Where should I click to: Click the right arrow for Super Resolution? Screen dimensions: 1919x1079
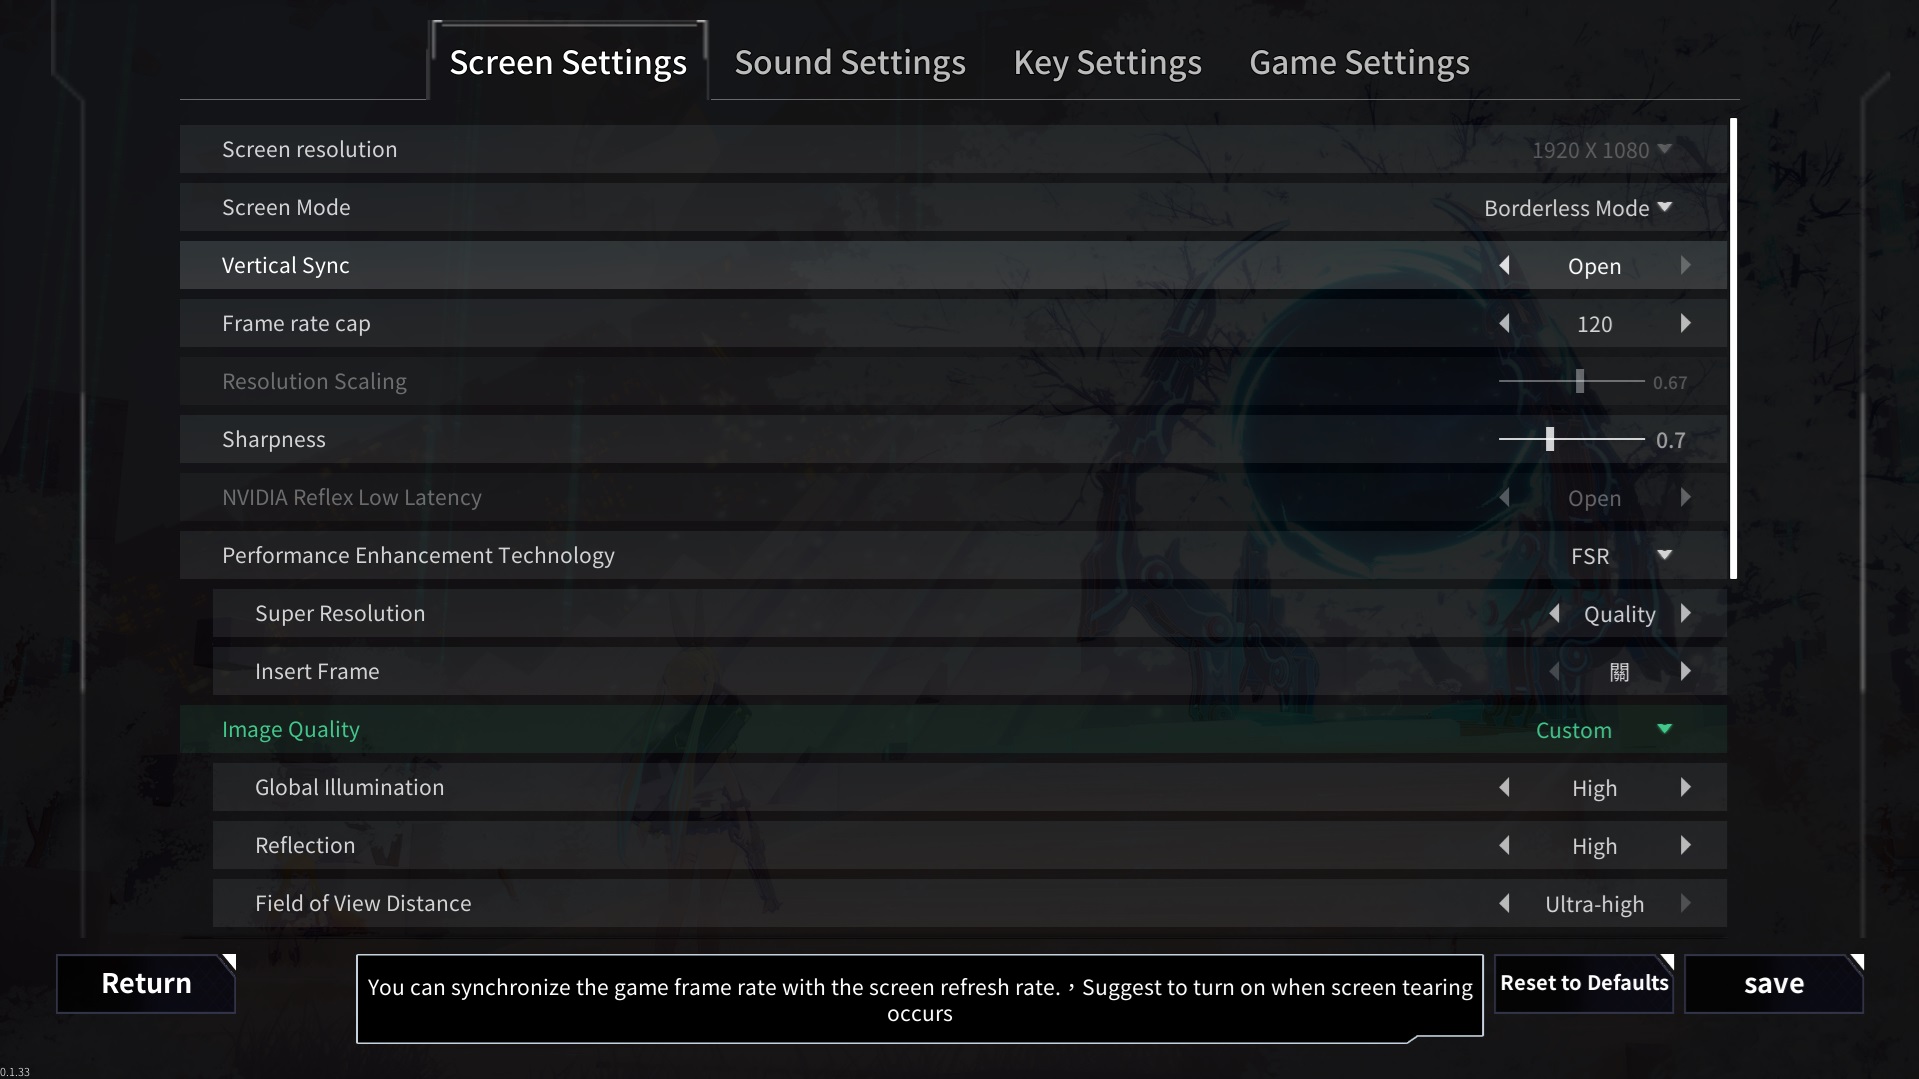tap(1686, 614)
